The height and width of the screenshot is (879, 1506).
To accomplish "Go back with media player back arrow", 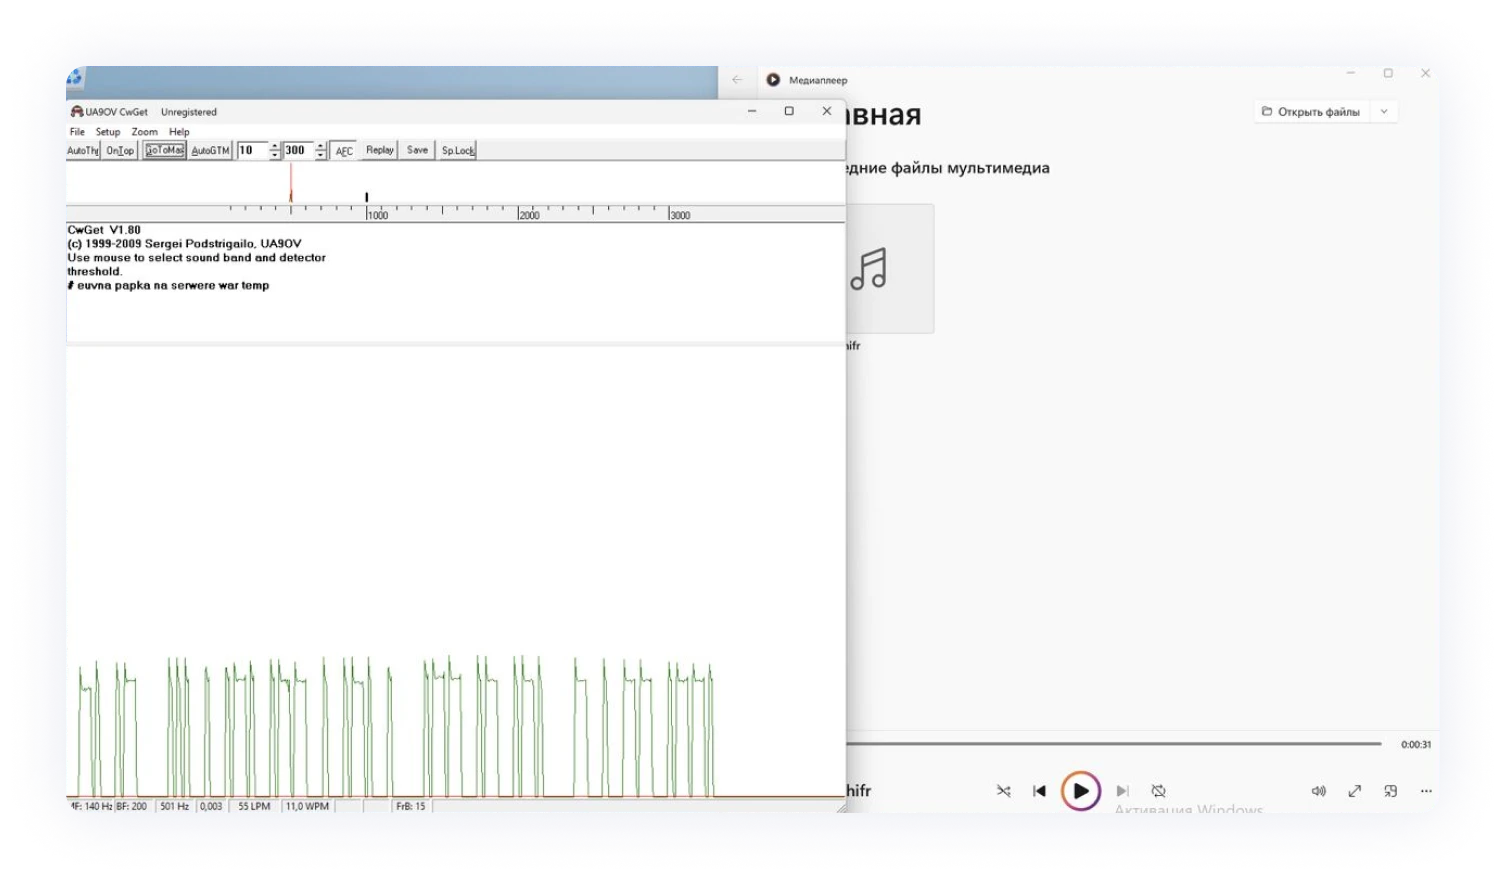I will 737,80.
